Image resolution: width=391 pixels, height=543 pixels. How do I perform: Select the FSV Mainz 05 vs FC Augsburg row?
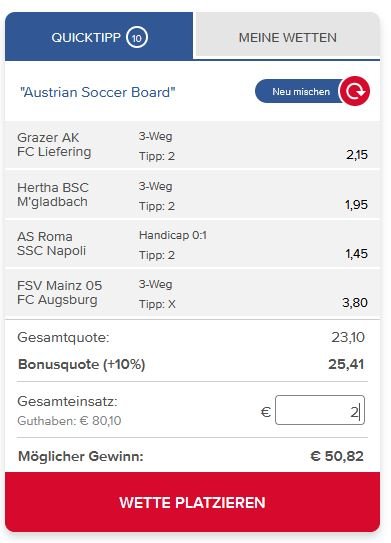pyautogui.click(x=193, y=293)
